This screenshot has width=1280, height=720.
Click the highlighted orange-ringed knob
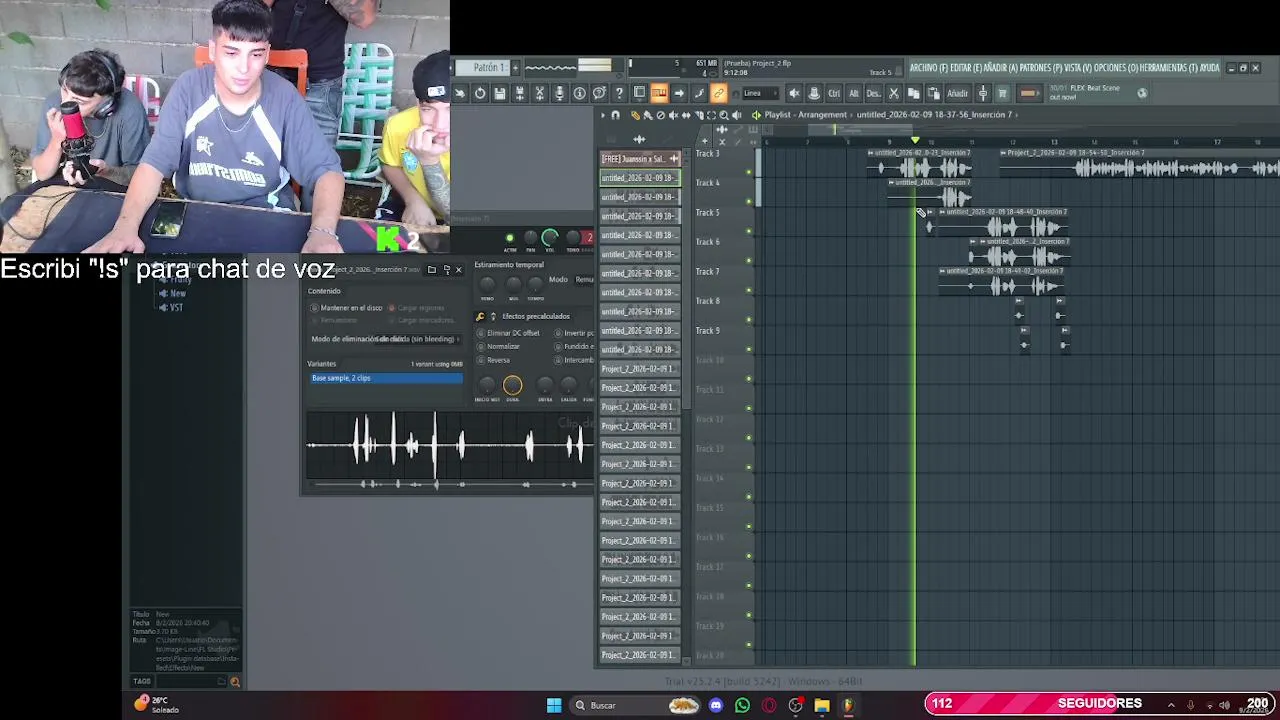[x=512, y=386]
